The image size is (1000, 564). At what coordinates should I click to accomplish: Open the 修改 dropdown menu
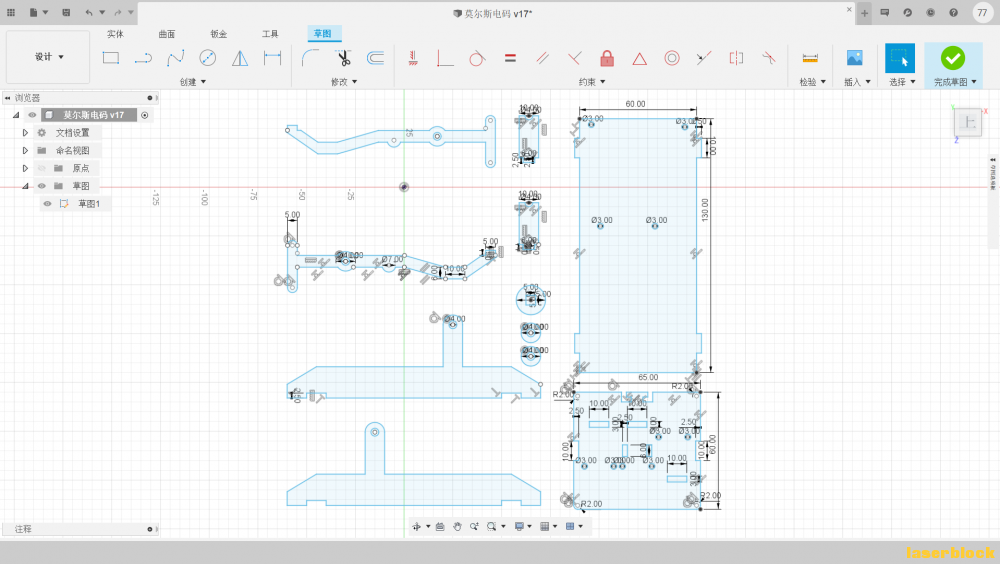click(344, 82)
